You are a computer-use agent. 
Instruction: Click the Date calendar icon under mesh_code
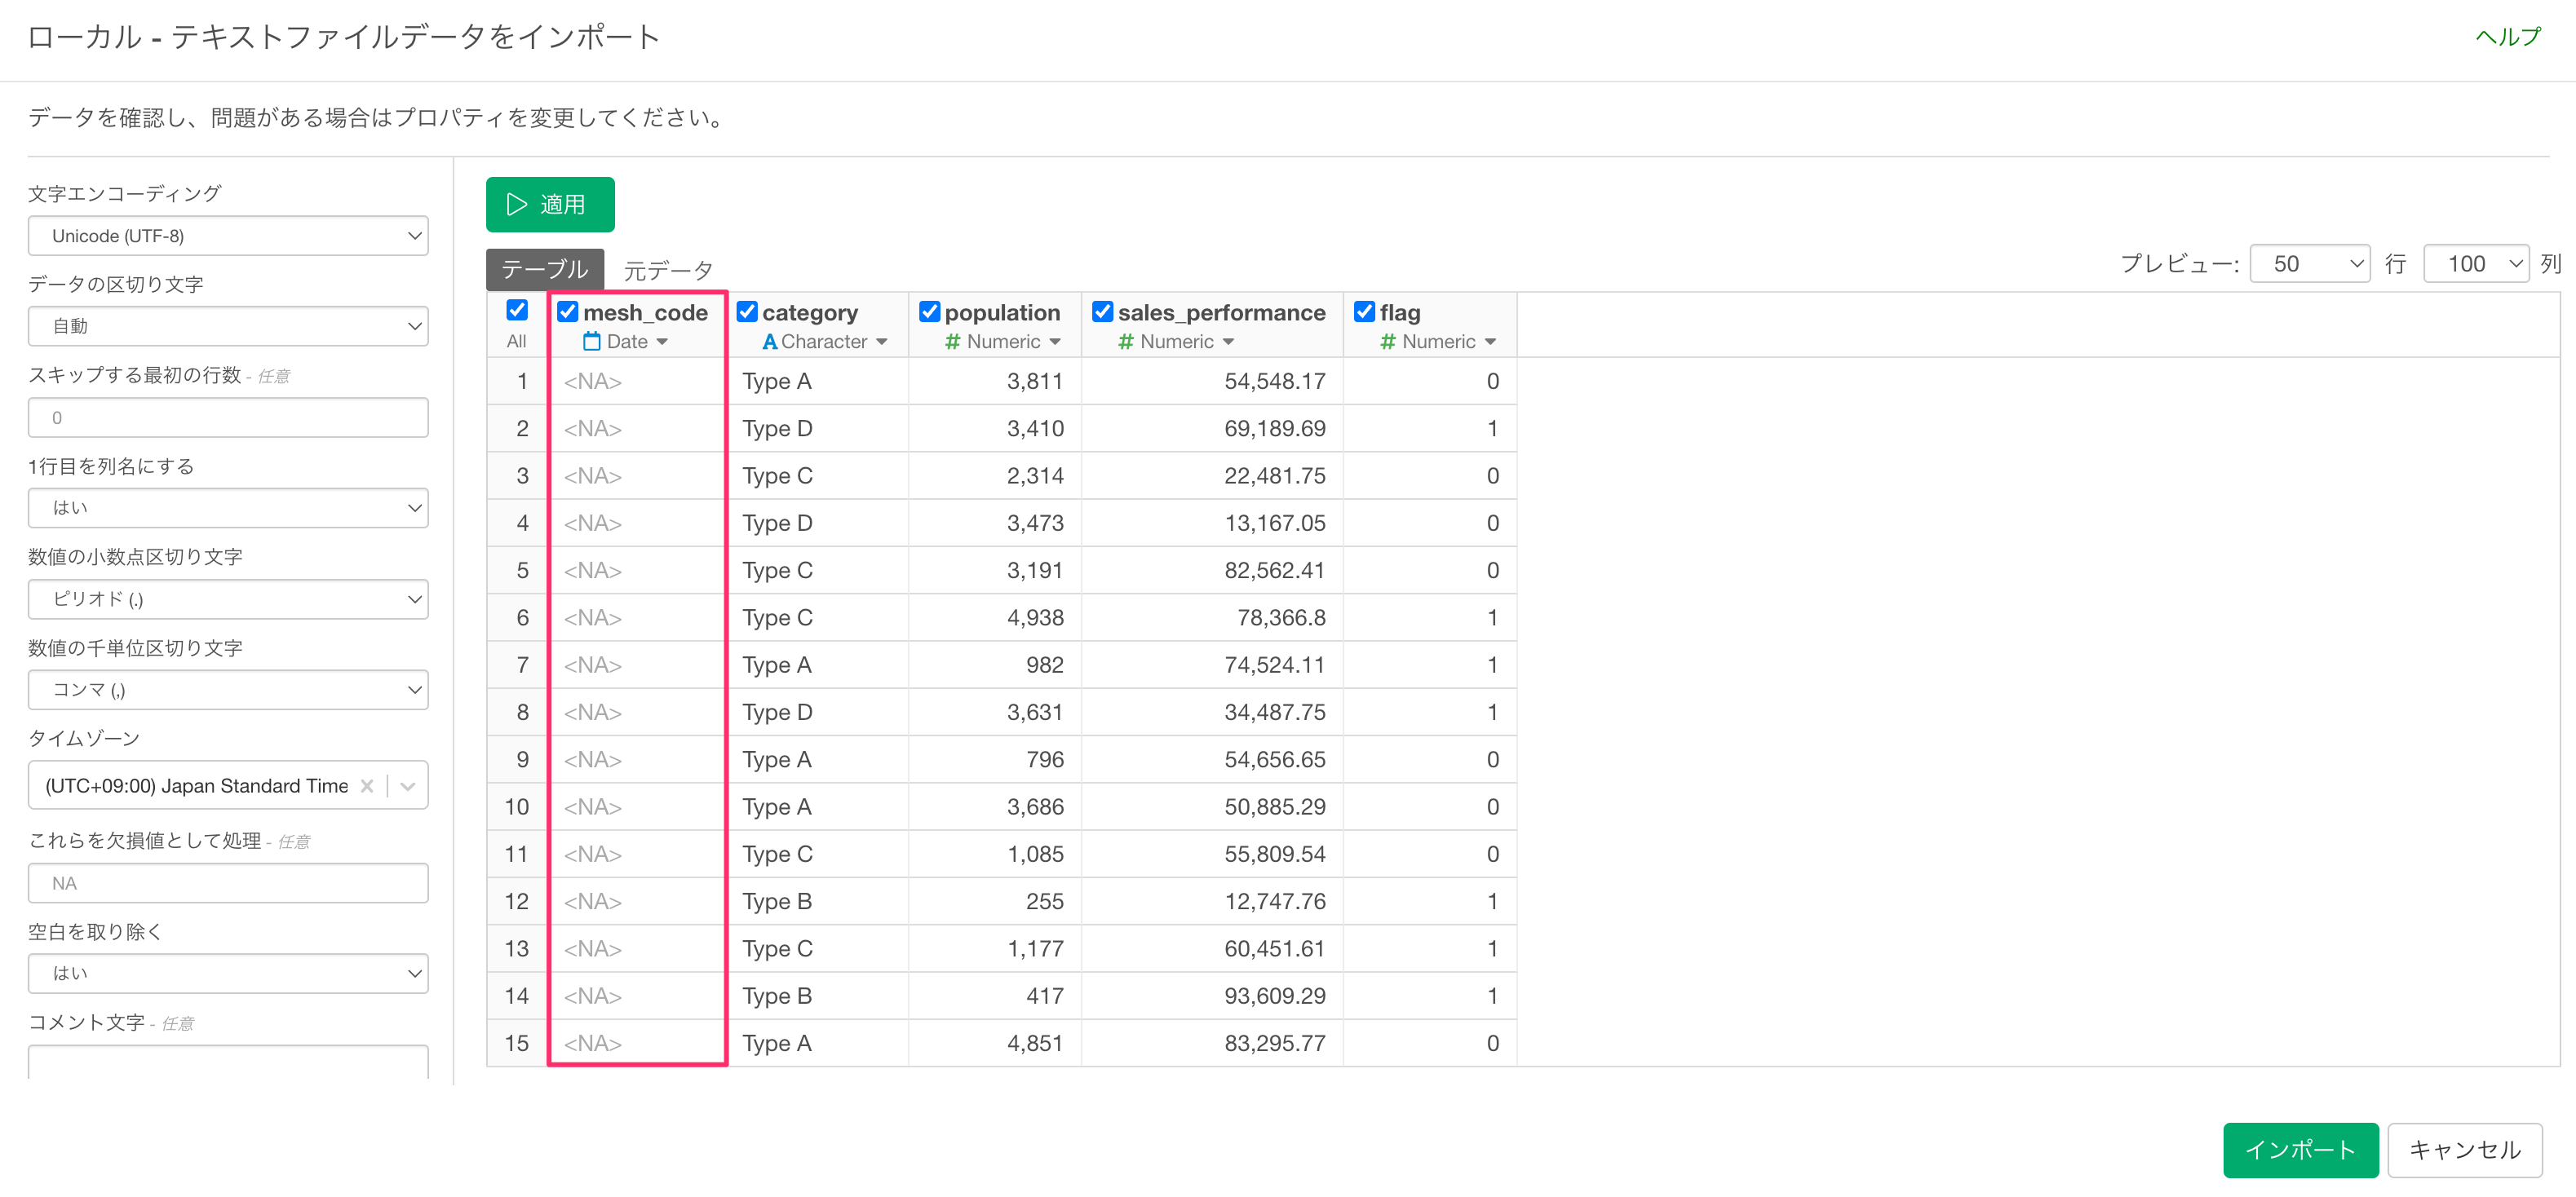tap(592, 342)
